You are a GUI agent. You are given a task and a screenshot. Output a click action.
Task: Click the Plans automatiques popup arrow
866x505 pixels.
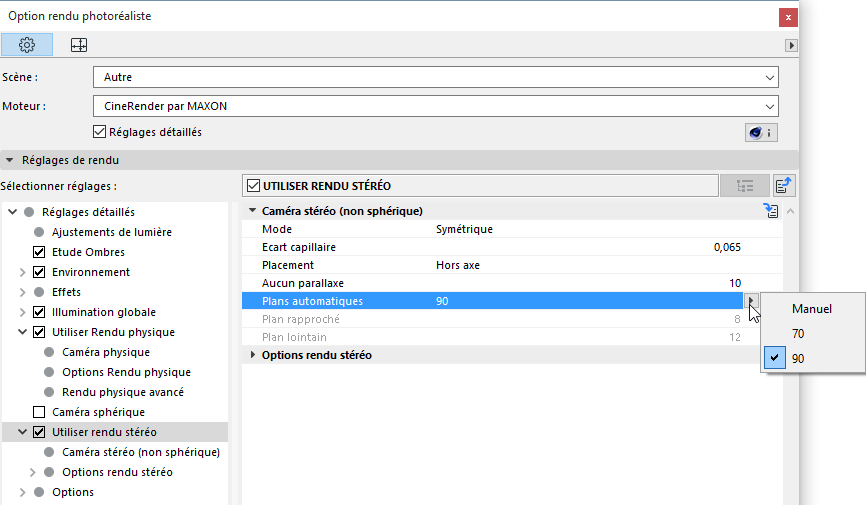[x=751, y=301]
